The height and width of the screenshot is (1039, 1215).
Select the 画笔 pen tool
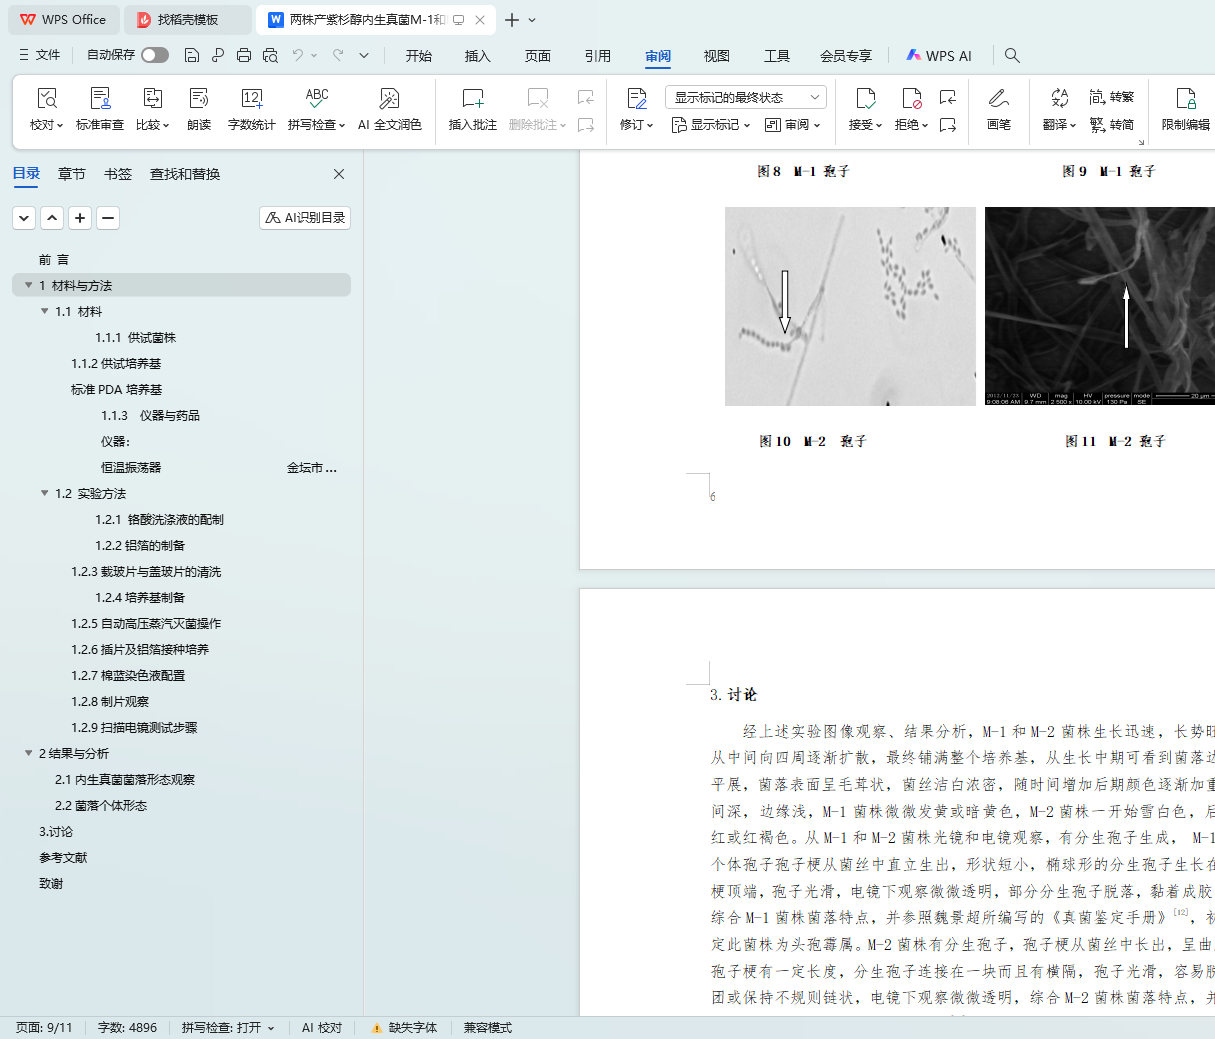(x=998, y=99)
